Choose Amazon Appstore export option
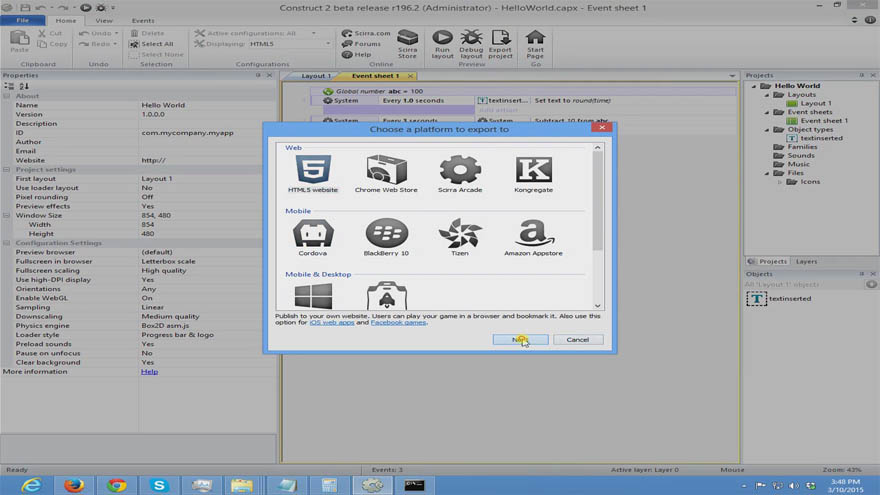The height and width of the screenshot is (495, 880). pyautogui.click(x=533, y=237)
